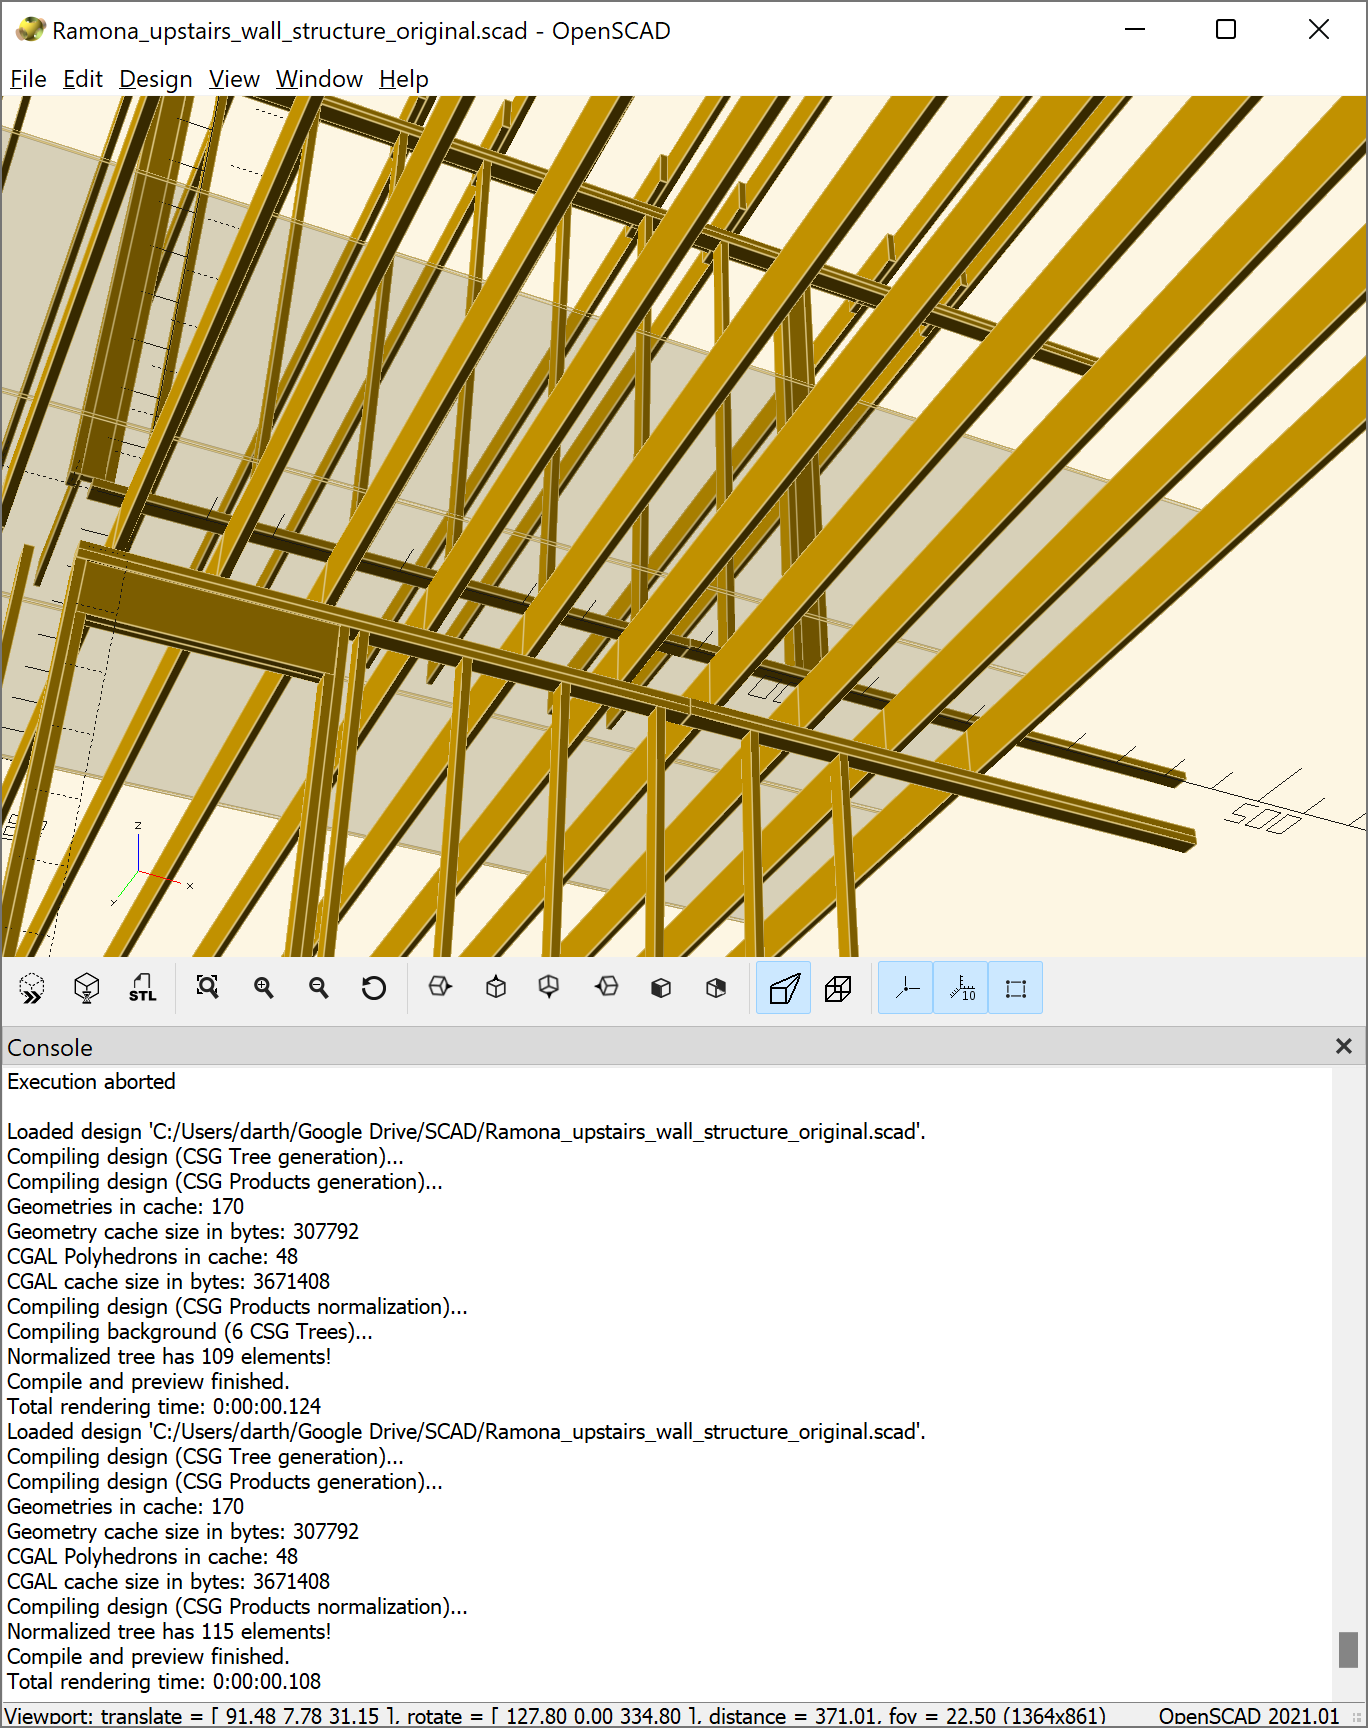Click the Viewport status bar text
The height and width of the screenshot is (1728, 1368).
(555, 1716)
